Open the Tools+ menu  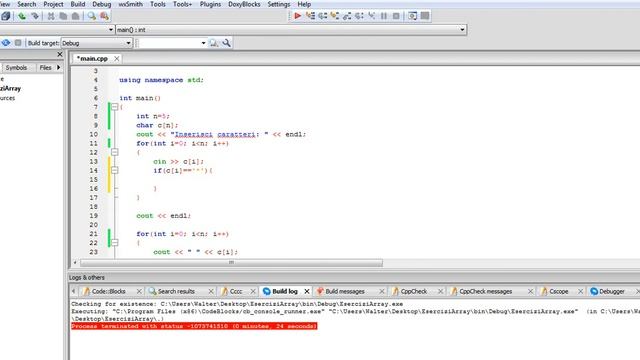pos(182,4)
